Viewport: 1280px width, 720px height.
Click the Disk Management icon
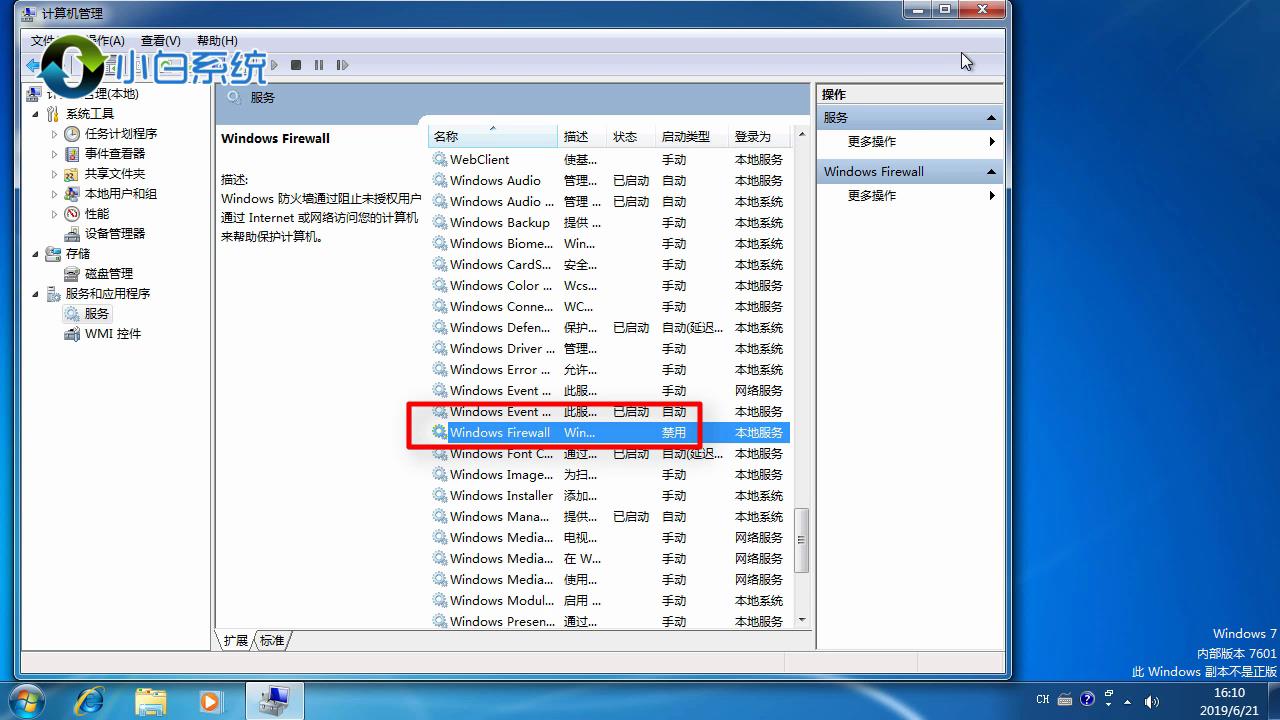pos(72,274)
